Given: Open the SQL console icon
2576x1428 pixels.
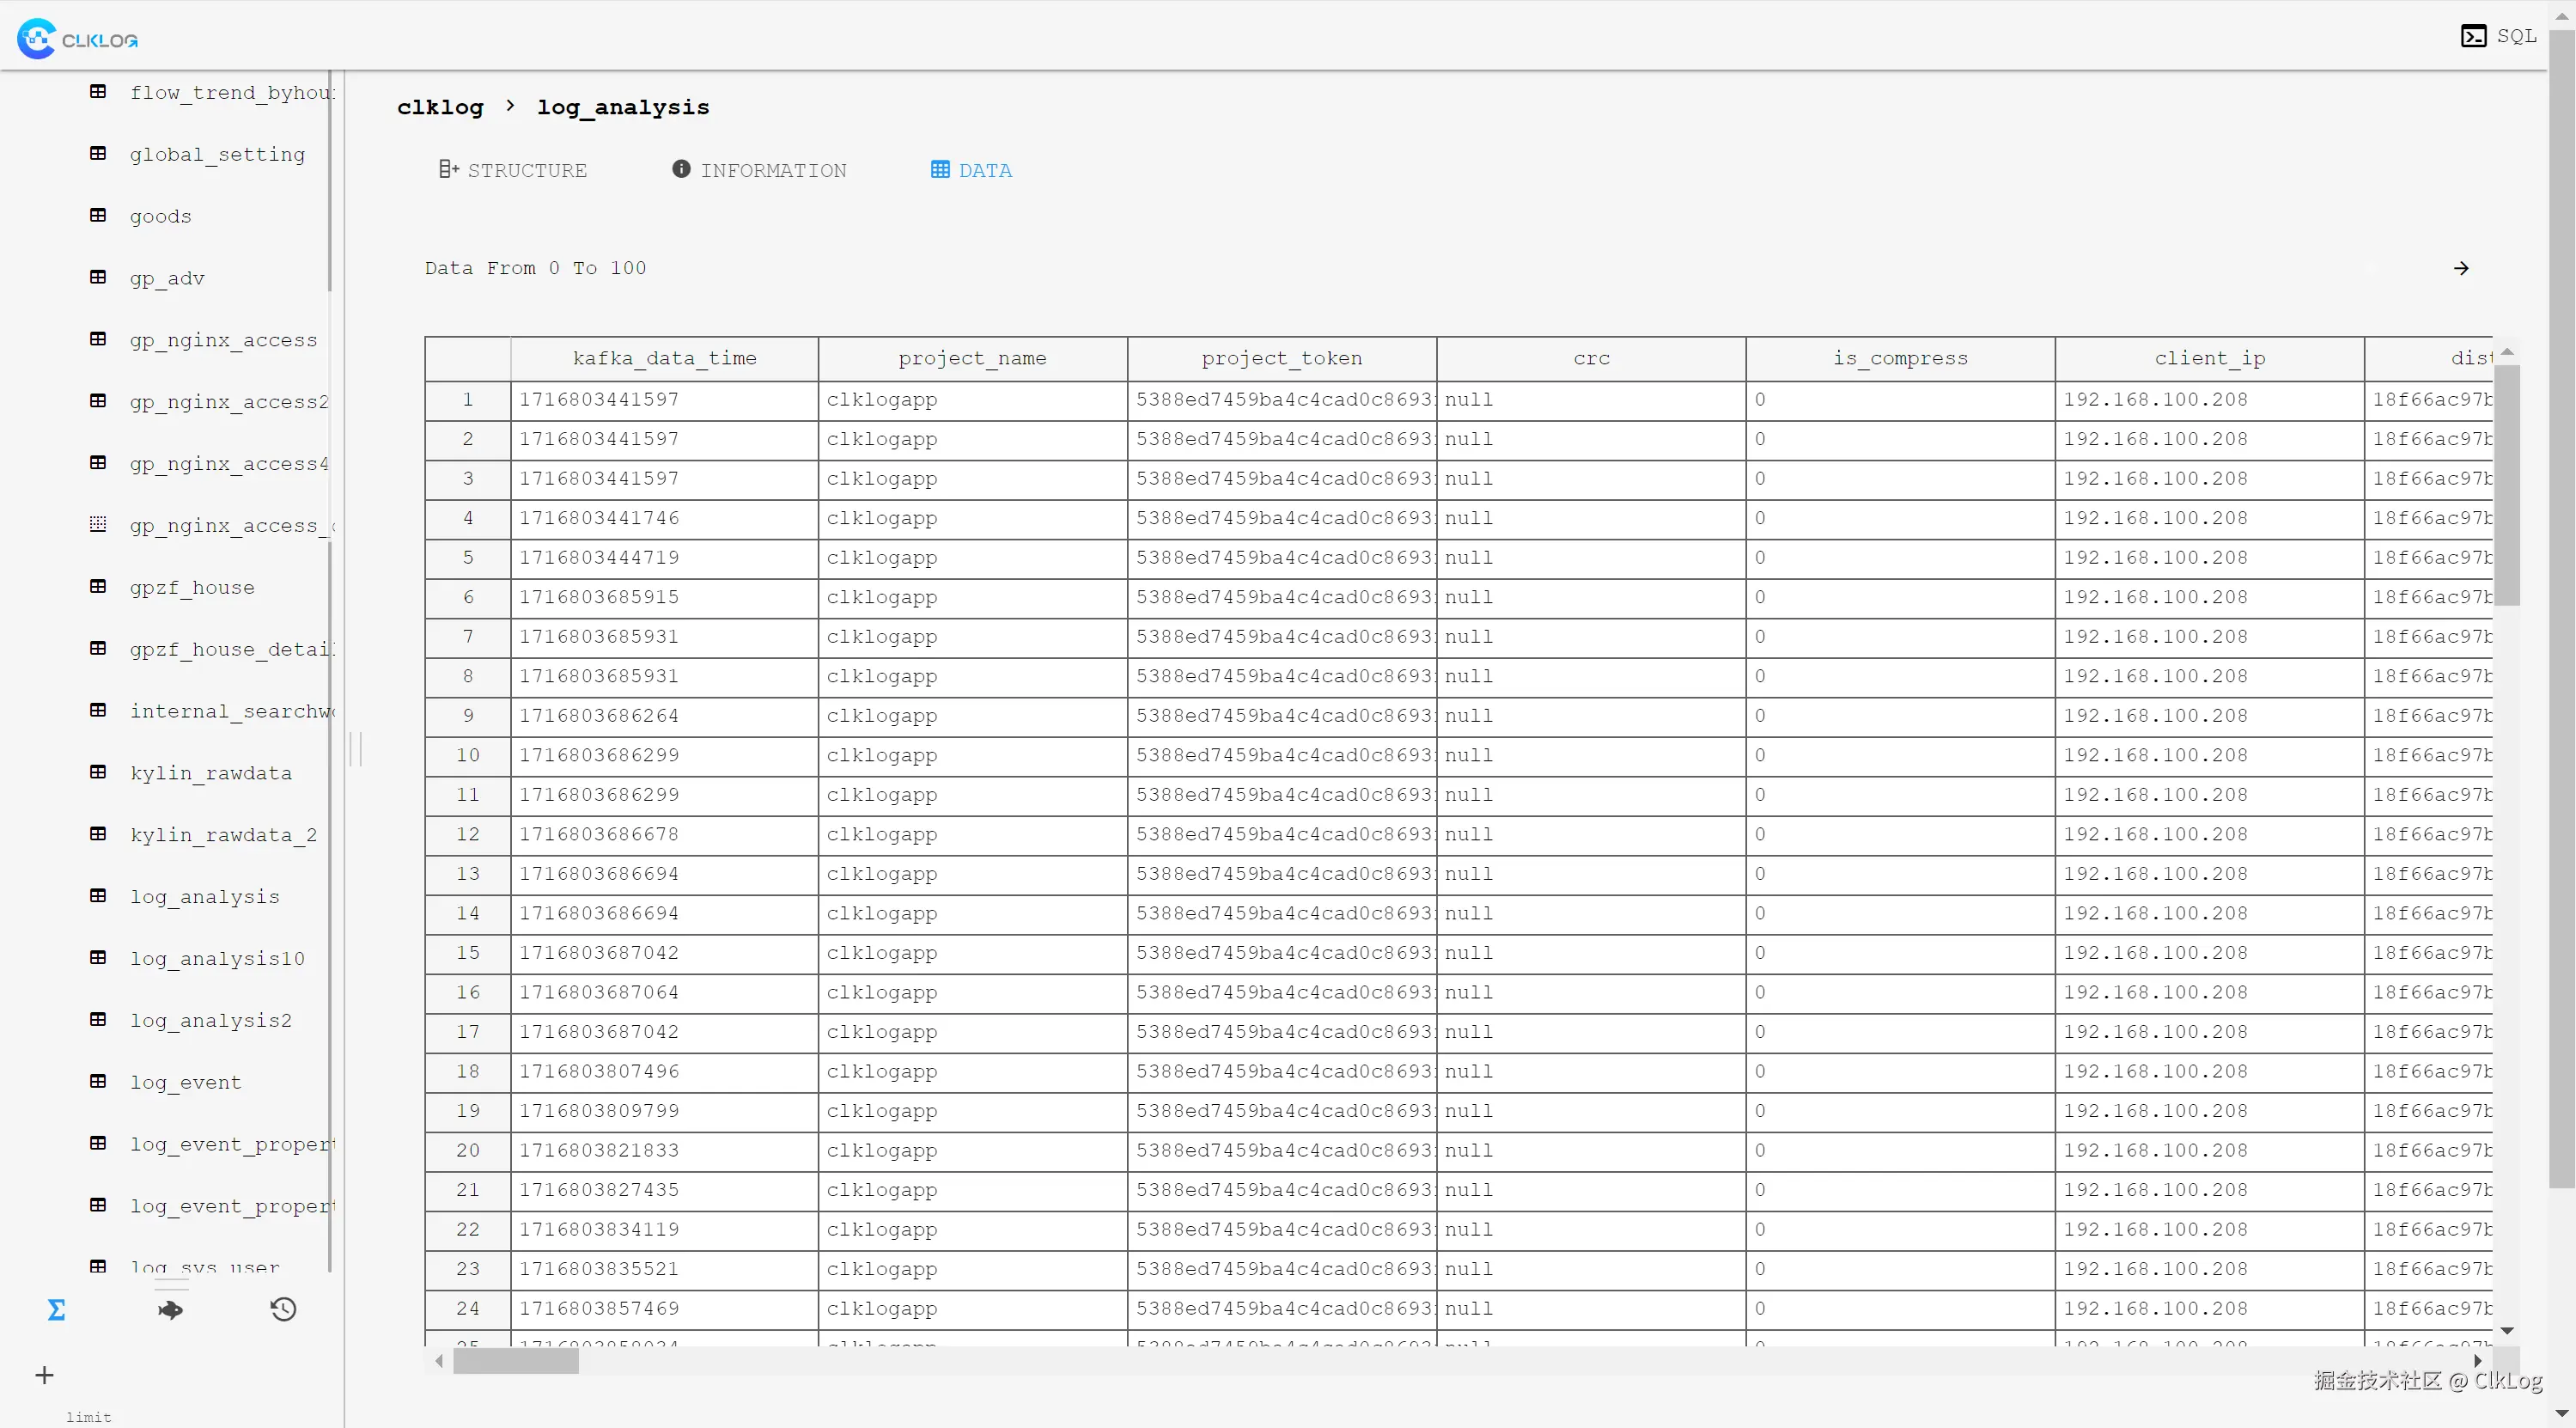Looking at the screenshot, I should point(2473,36).
